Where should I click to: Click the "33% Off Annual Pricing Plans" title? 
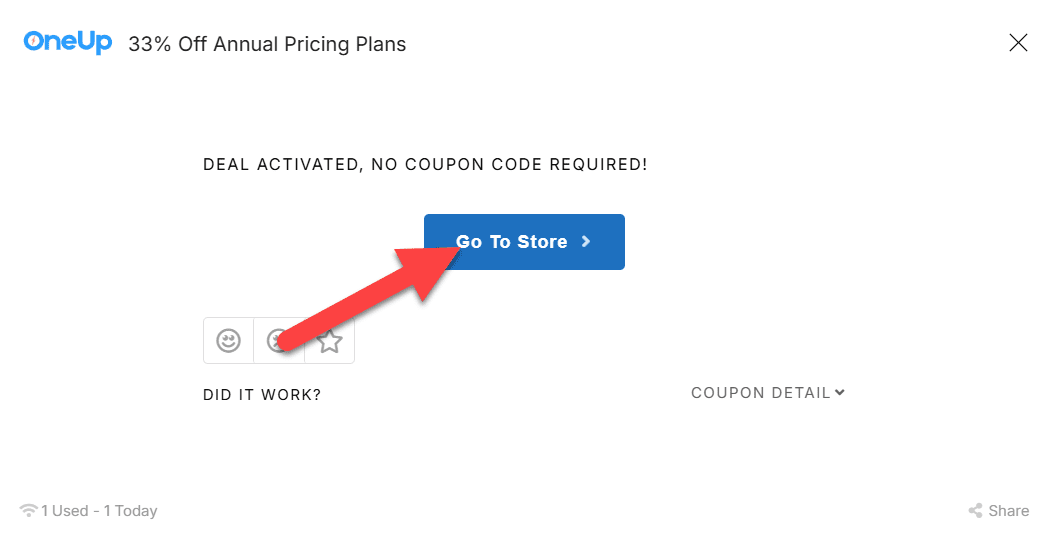pos(267,44)
